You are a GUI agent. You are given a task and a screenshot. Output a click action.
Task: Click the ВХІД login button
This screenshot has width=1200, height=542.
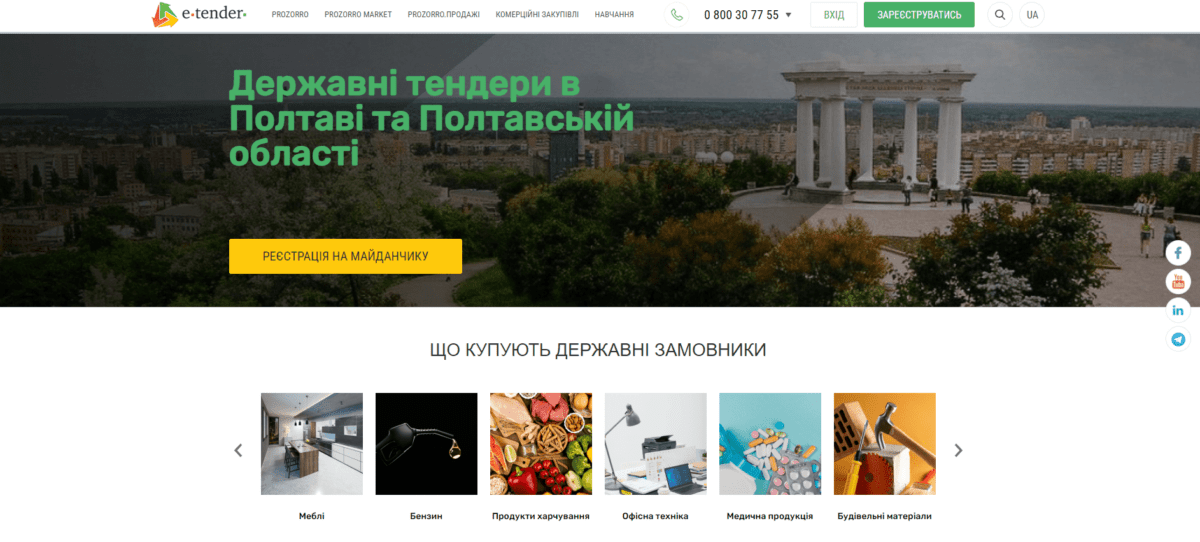(x=834, y=15)
